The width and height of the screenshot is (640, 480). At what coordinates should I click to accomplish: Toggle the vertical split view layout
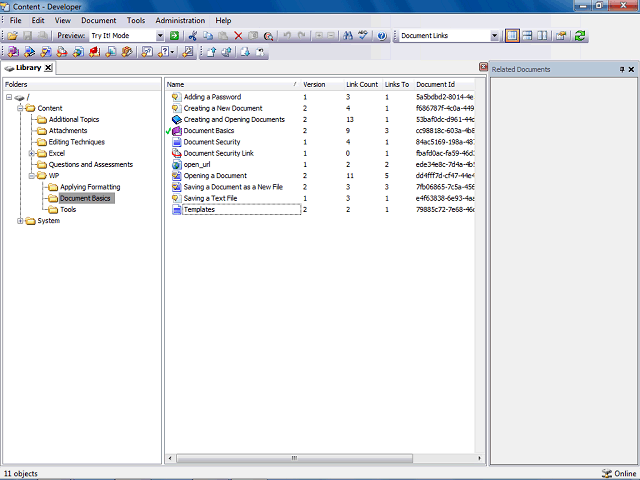(x=542, y=36)
